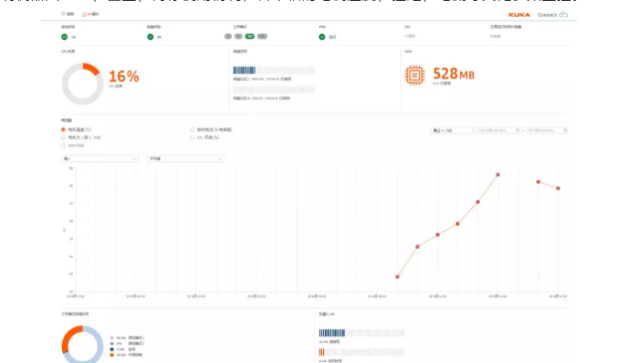Open the average value dropdown

pyautogui.click(x=185, y=159)
